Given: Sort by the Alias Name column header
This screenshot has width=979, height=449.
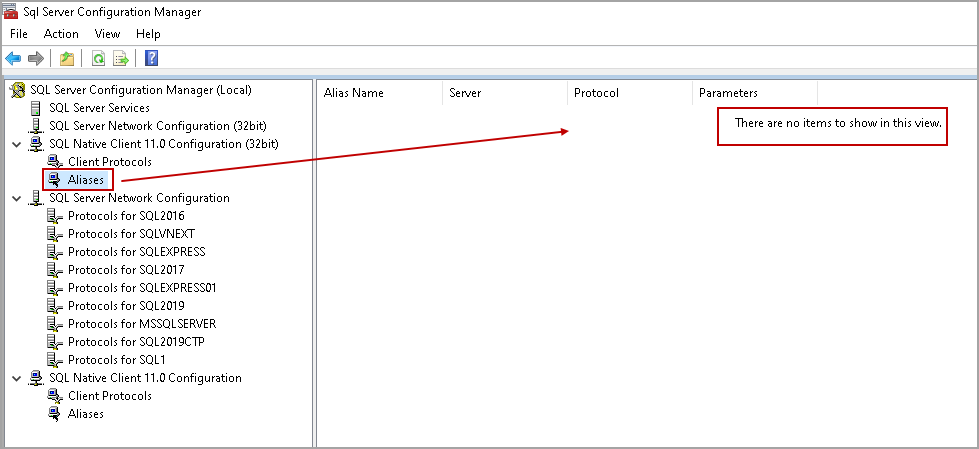Looking at the screenshot, I should coord(380,93).
